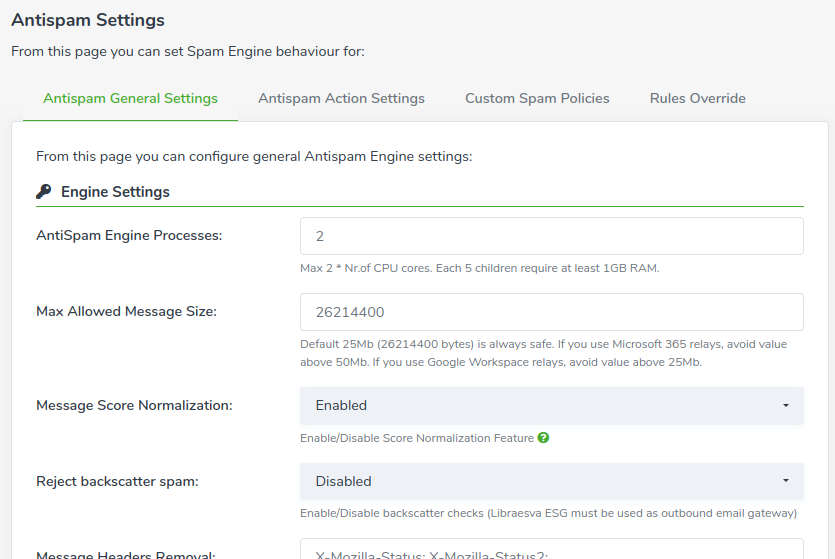Image resolution: width=835 pixels, height=559 pixels.
Task: Click the green help icon after Score Normalization Feature
Action: pyautogui.click(x=543, y=438)
